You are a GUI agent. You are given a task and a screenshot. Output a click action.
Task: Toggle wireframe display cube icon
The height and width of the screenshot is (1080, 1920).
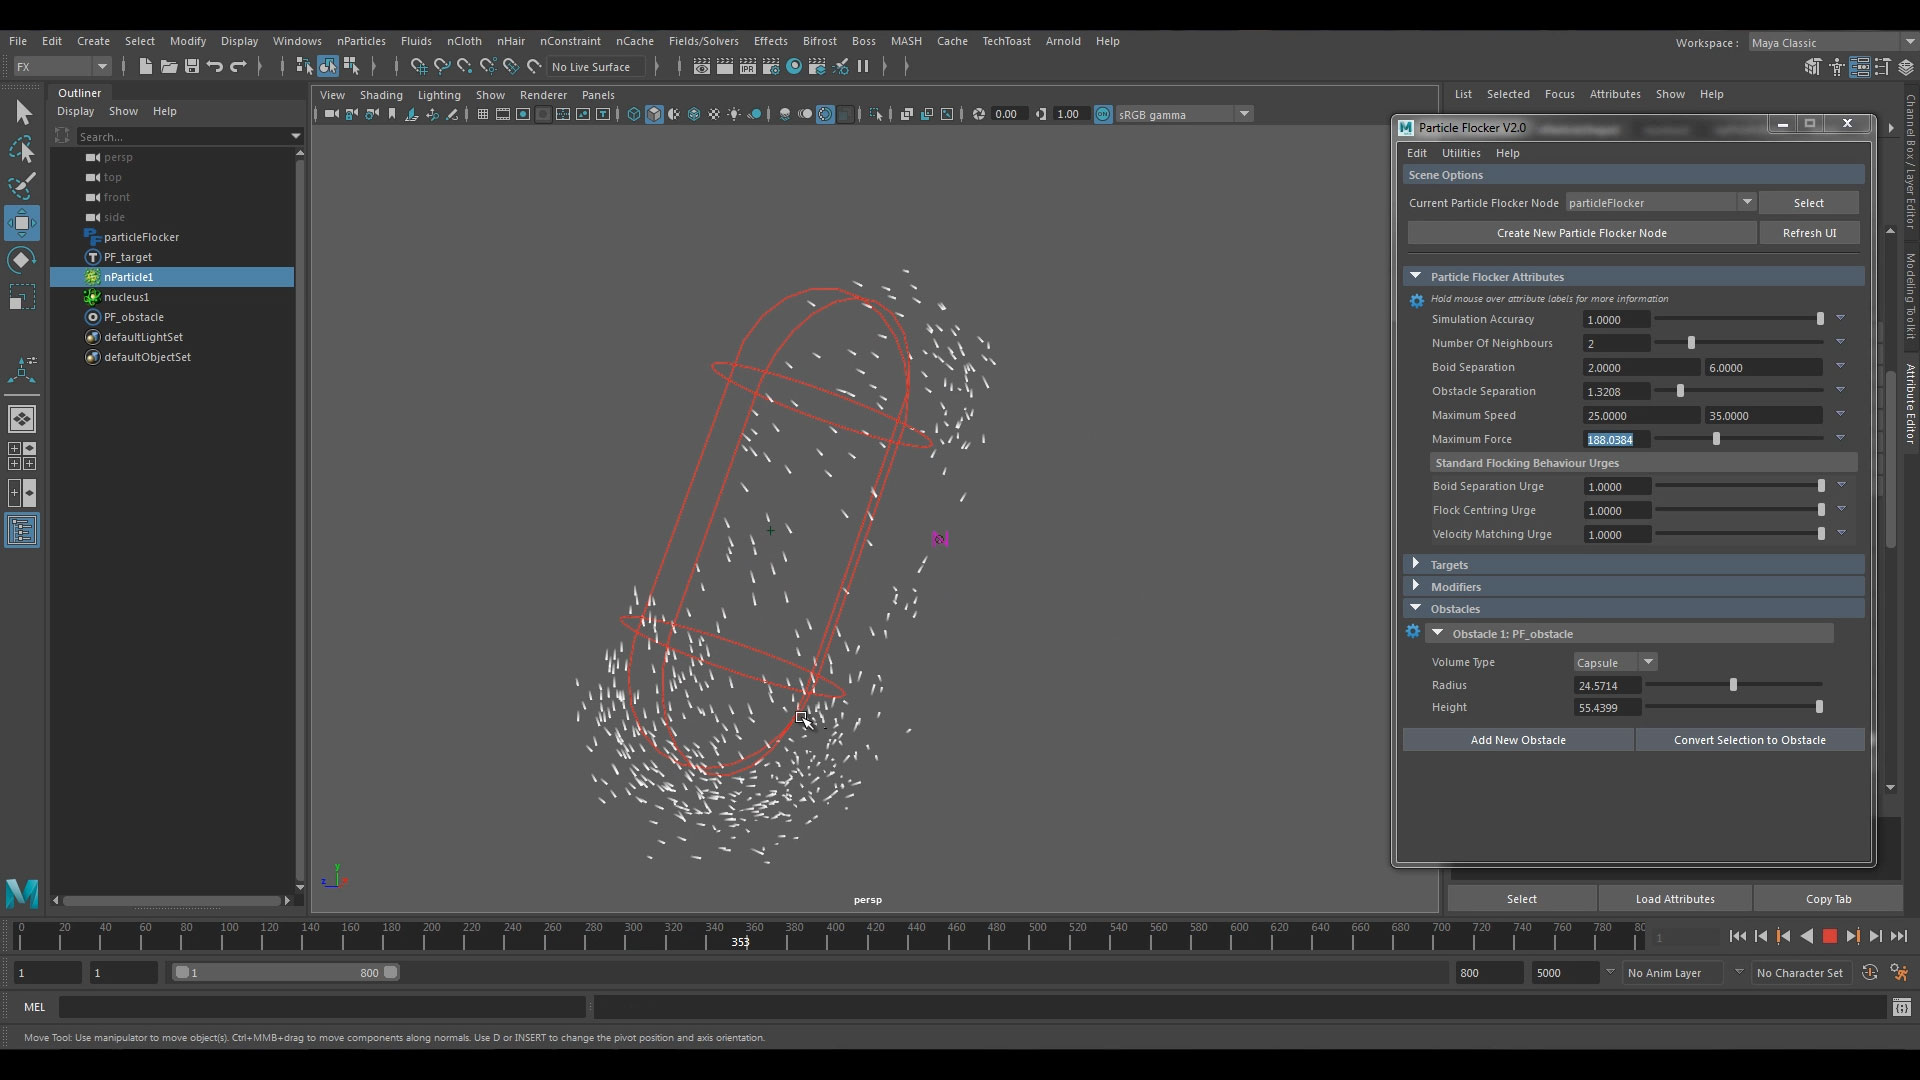point(633,114)
